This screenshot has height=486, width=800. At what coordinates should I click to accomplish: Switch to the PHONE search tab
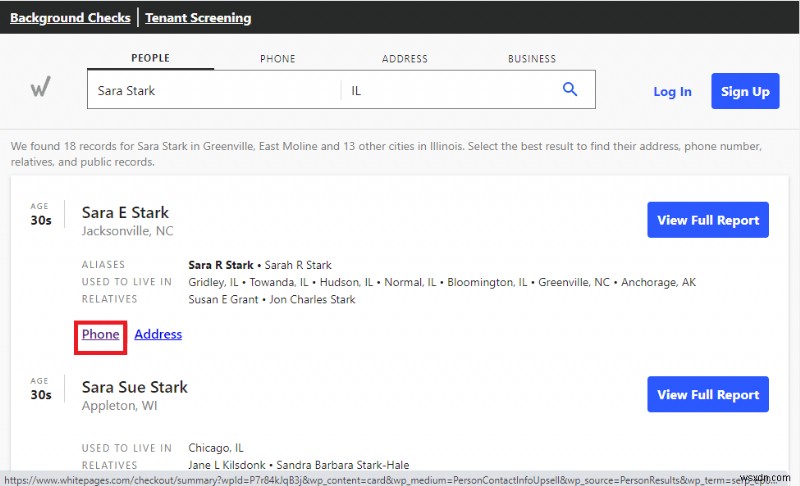277,59
